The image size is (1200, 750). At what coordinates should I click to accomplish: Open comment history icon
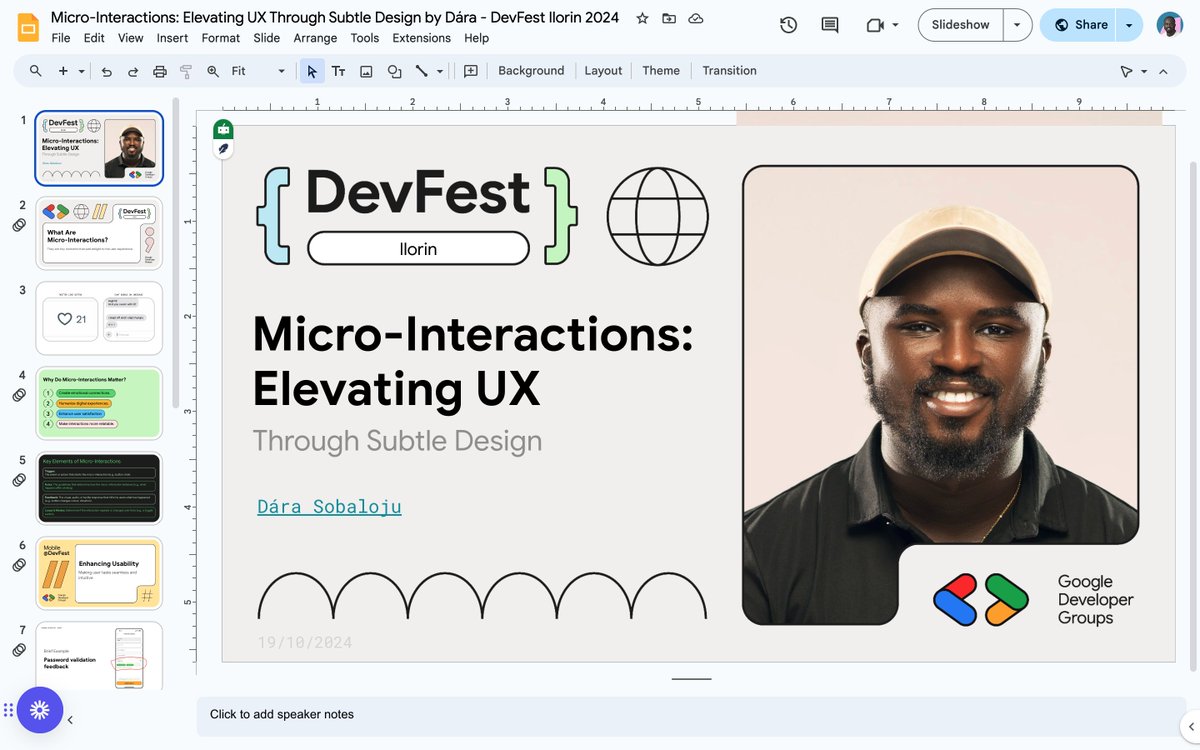830,25
